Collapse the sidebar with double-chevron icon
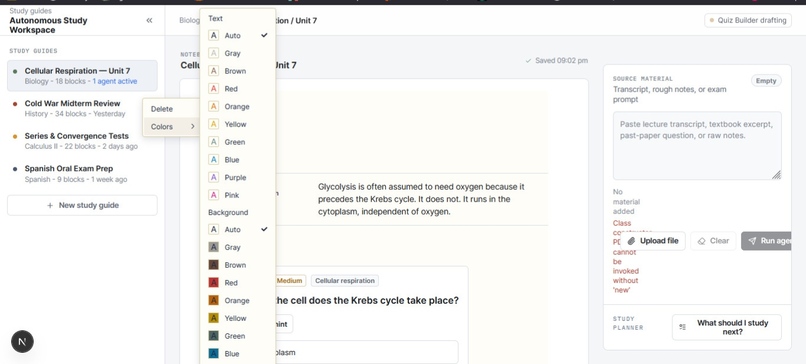This screenshot has height=364, width=806. coord(149,21)
